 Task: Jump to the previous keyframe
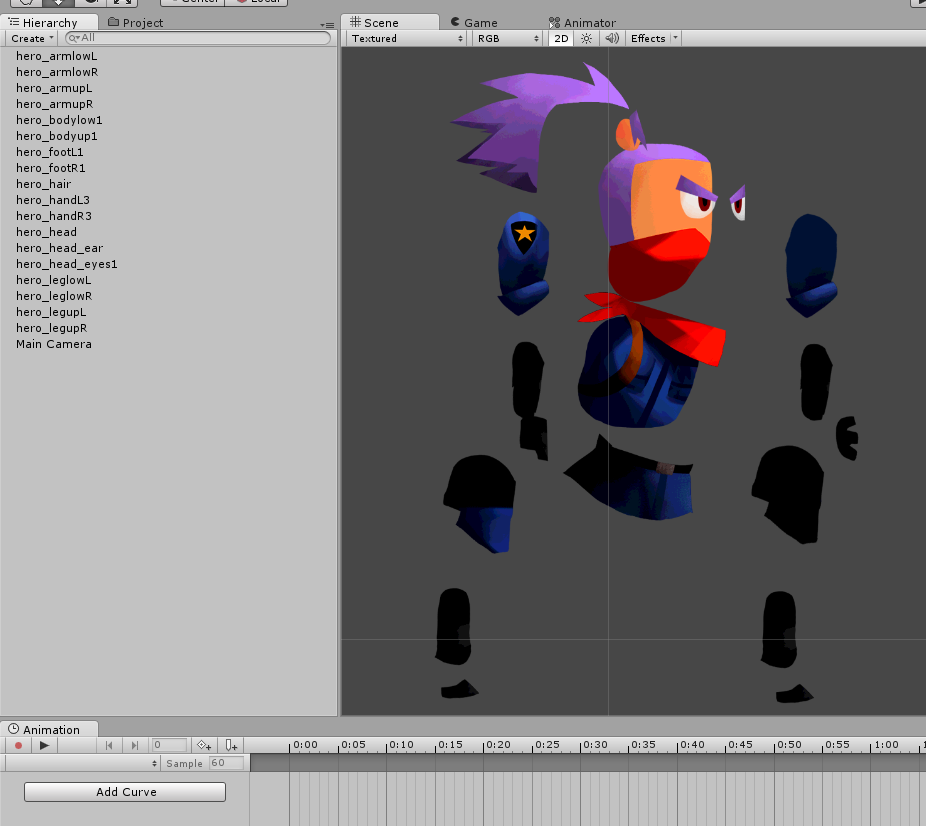pyautogui.click(x=109, y=745)
